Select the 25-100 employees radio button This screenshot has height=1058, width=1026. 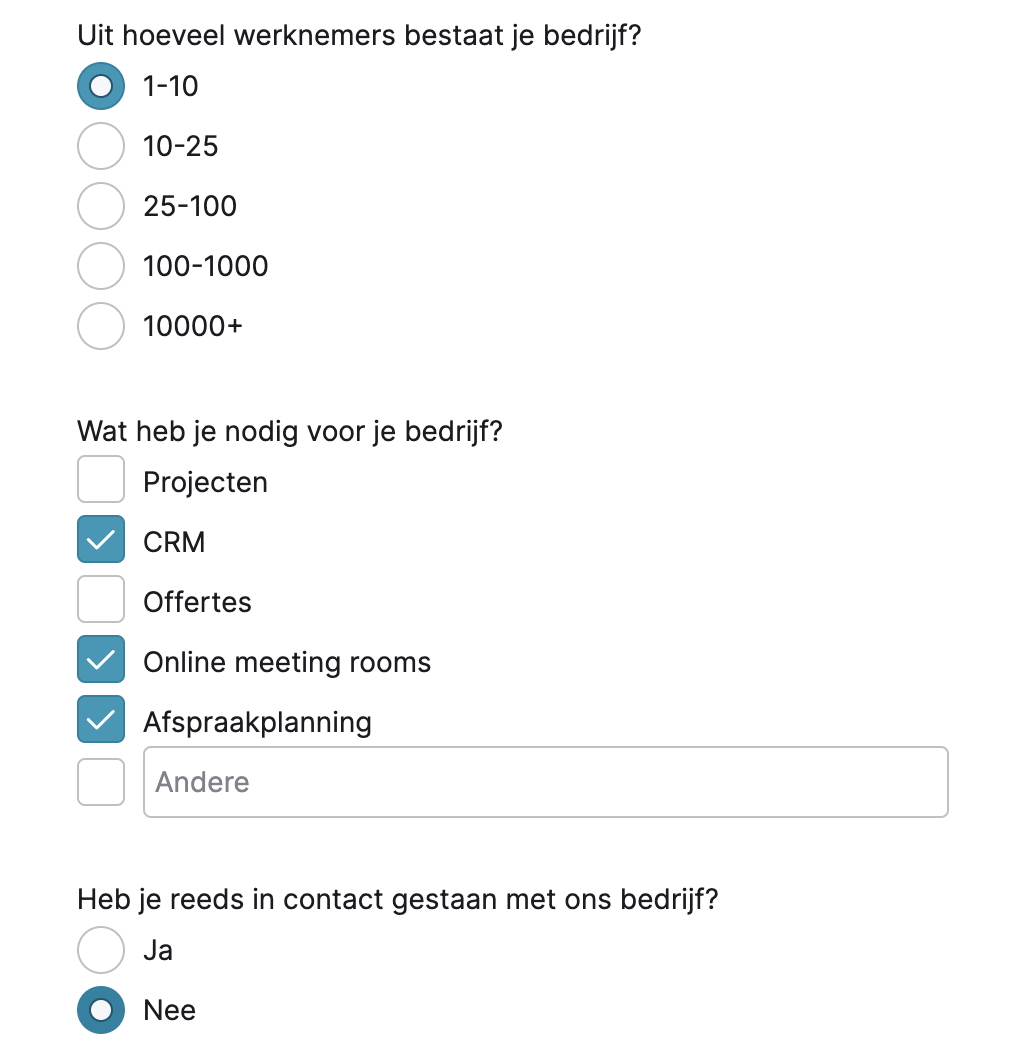[x=101, y=207]
